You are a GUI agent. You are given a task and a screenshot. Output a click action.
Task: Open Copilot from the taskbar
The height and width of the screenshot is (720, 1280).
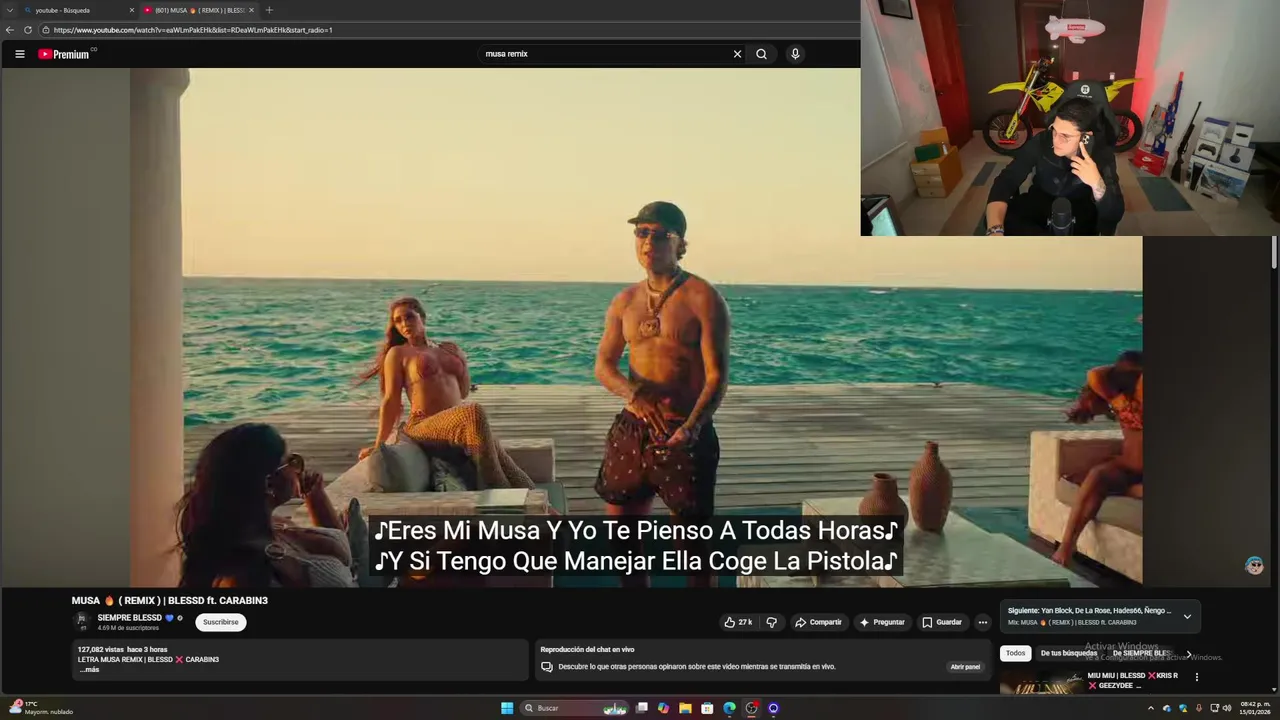[x=663, y=708]
